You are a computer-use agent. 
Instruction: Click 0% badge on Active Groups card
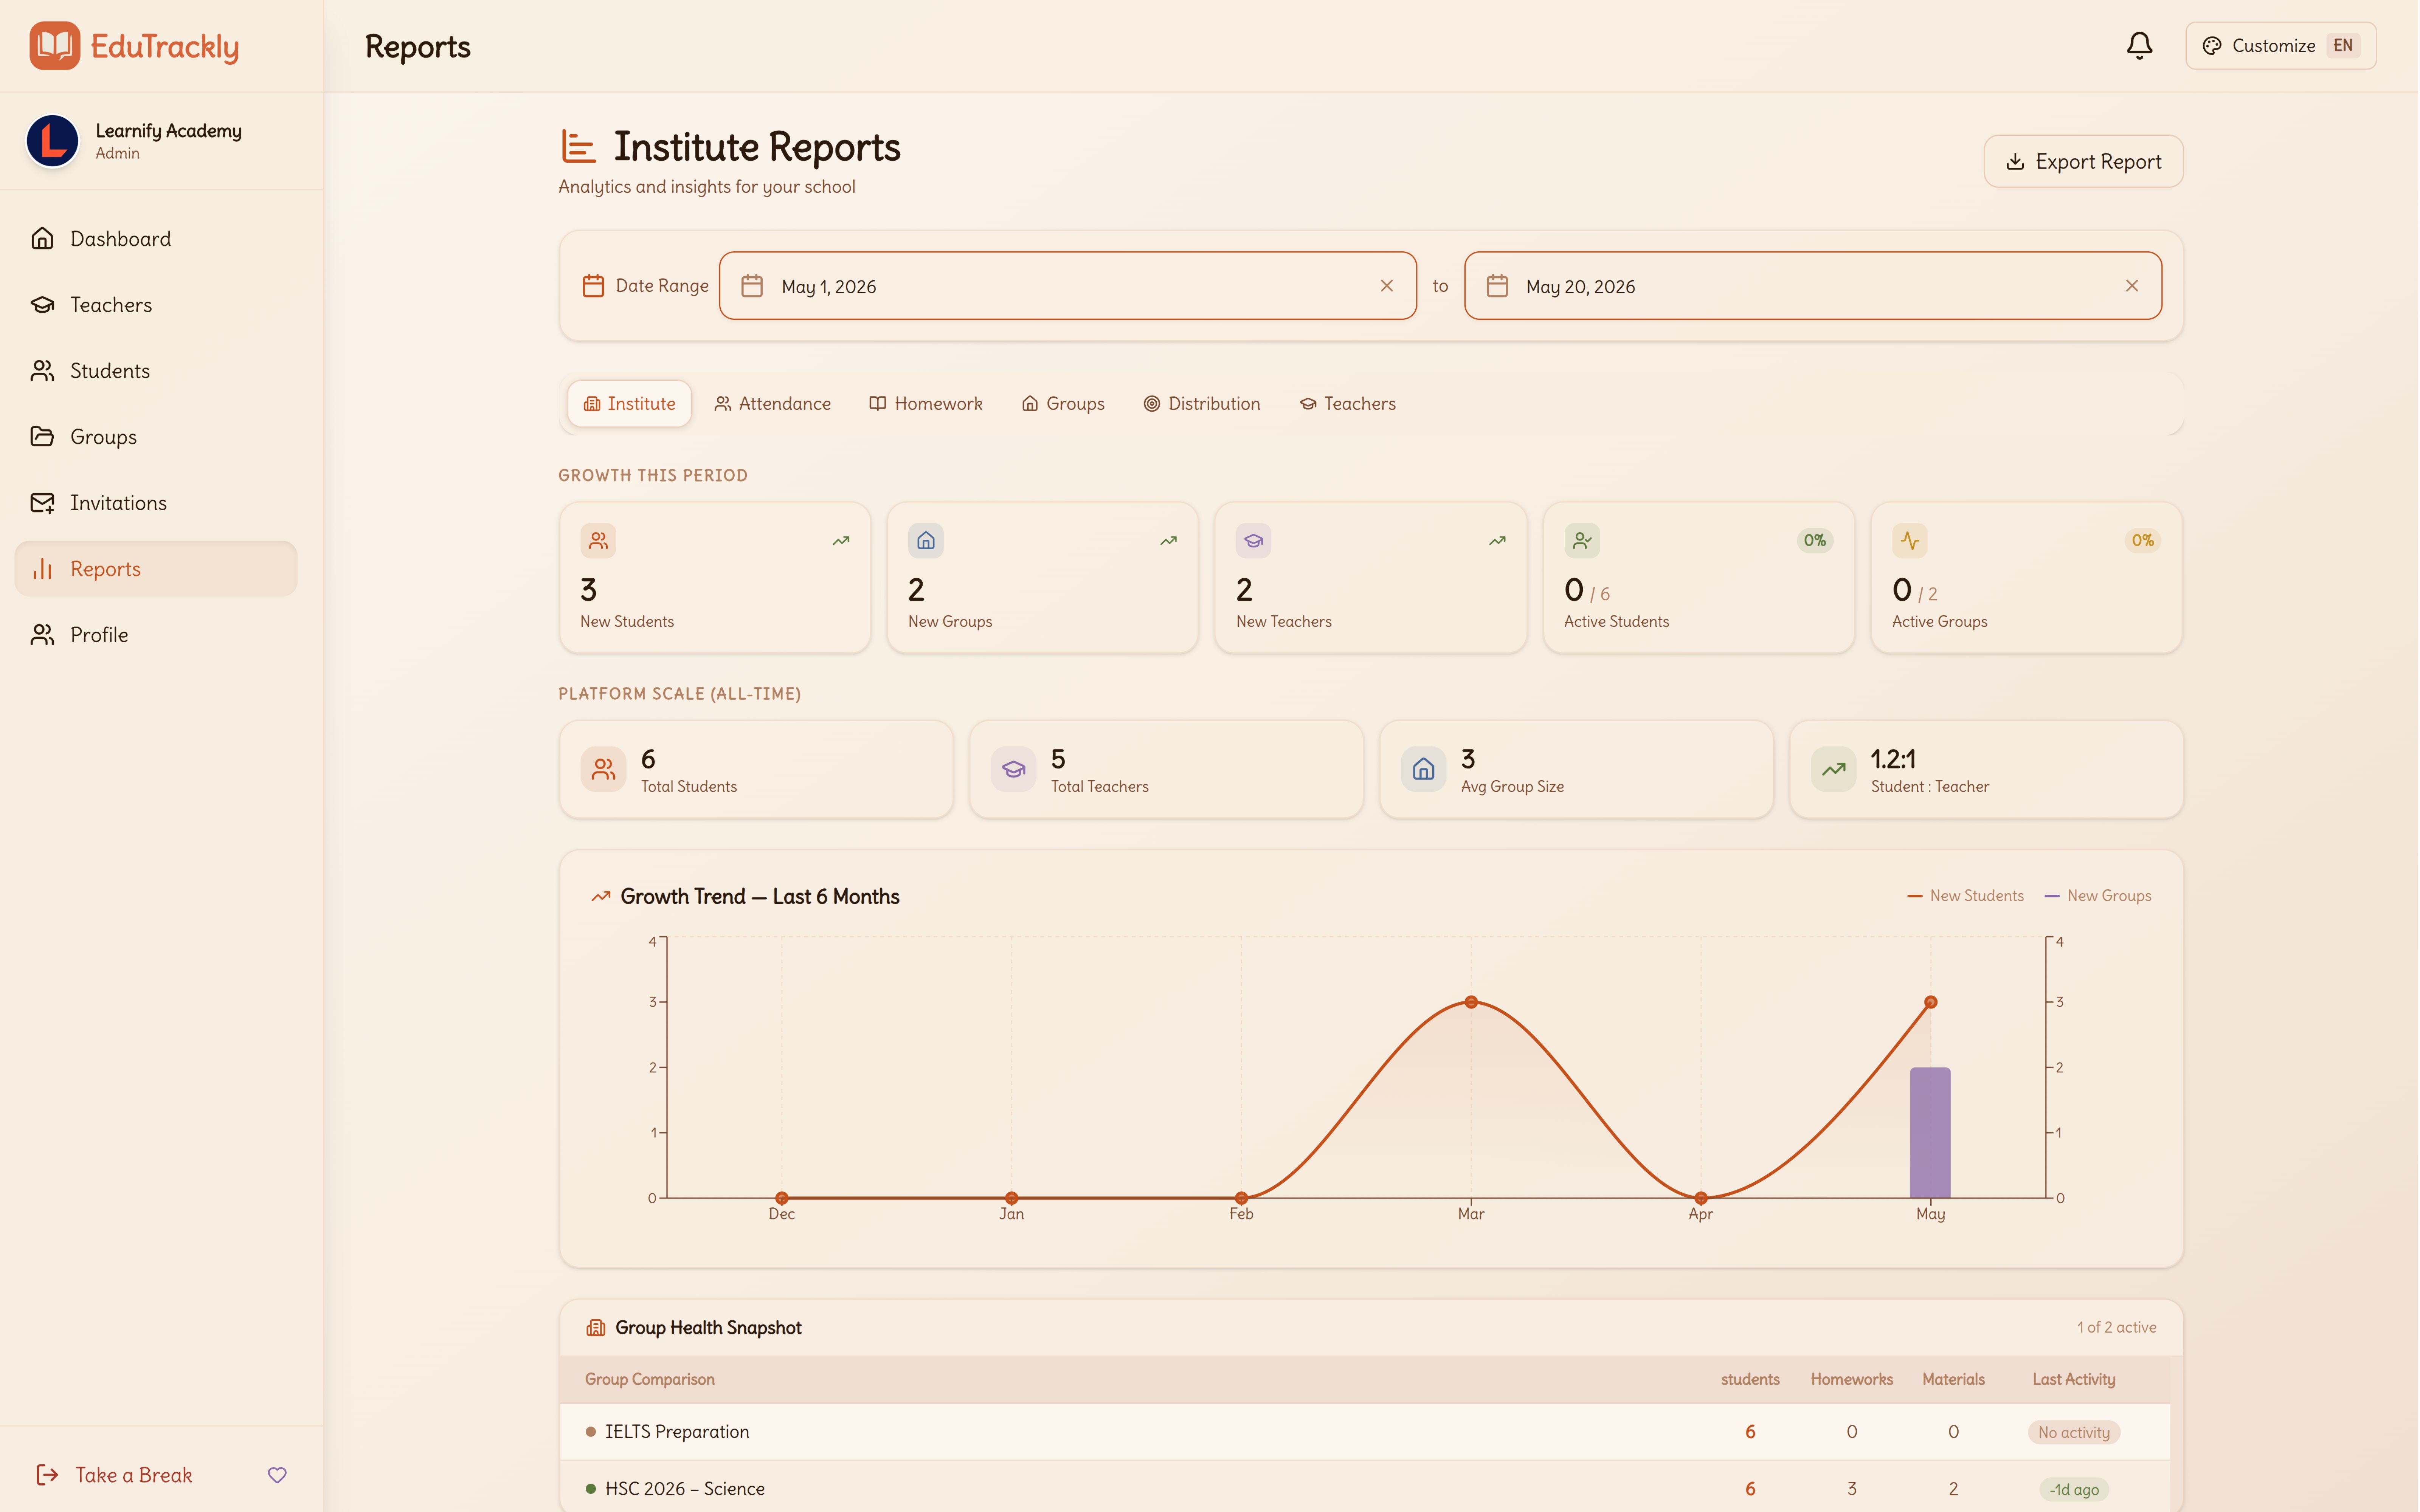pos(2142,541)
